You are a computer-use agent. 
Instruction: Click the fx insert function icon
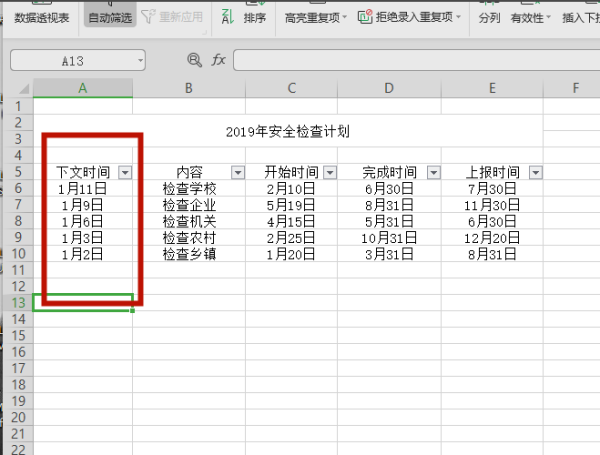218,60
